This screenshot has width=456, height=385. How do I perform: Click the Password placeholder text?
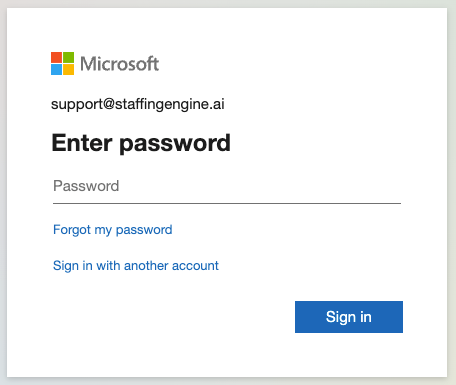pos(86,186)
